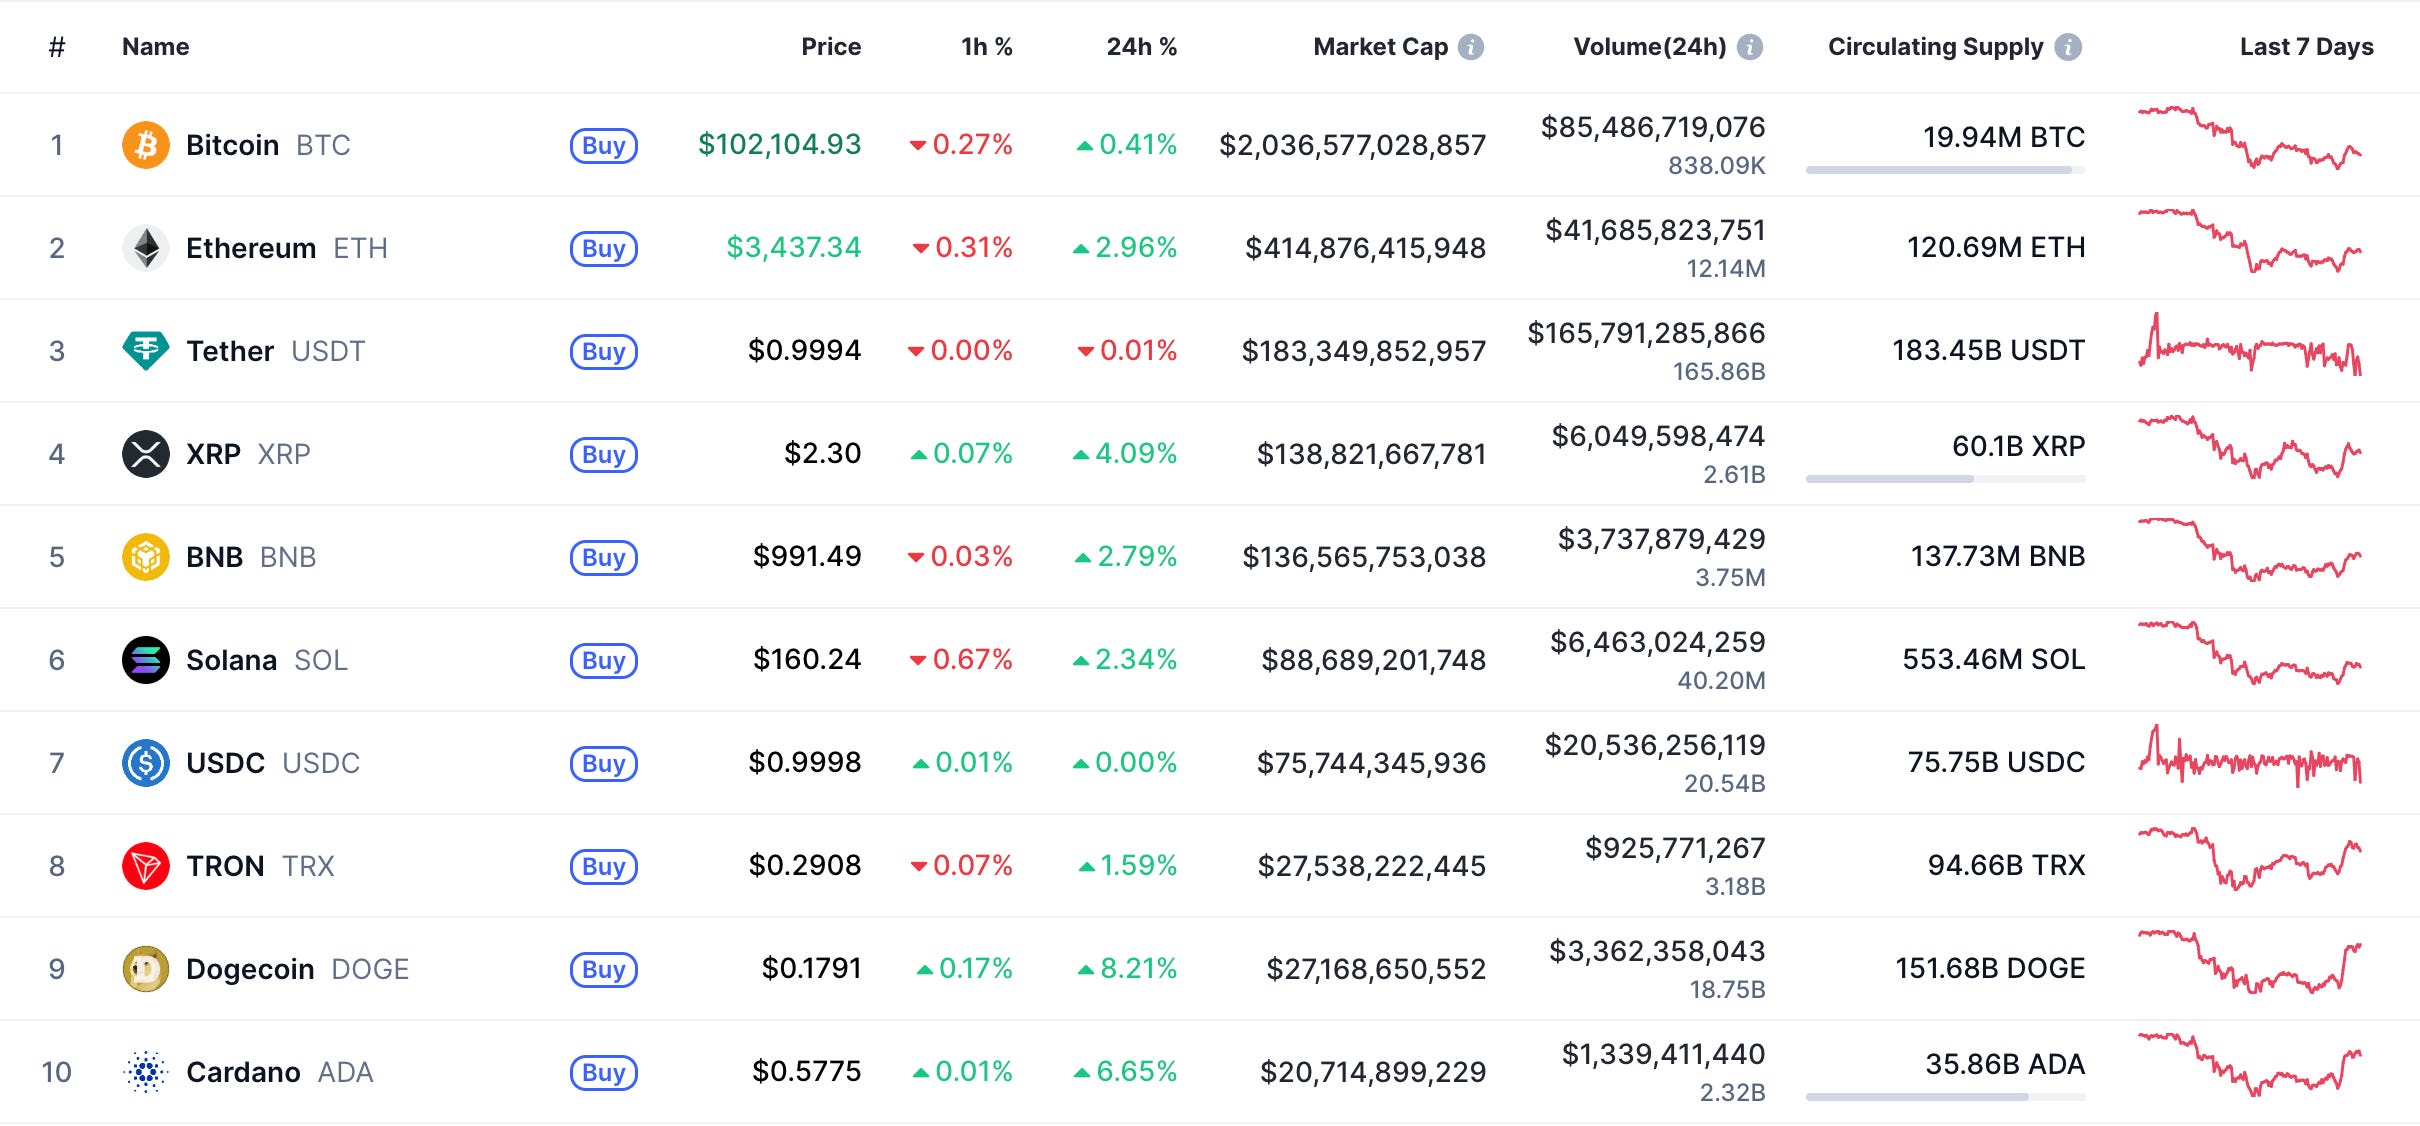Click the Solana logo icon
This screenshot has height=1126, width=2420.
(146, 660)
